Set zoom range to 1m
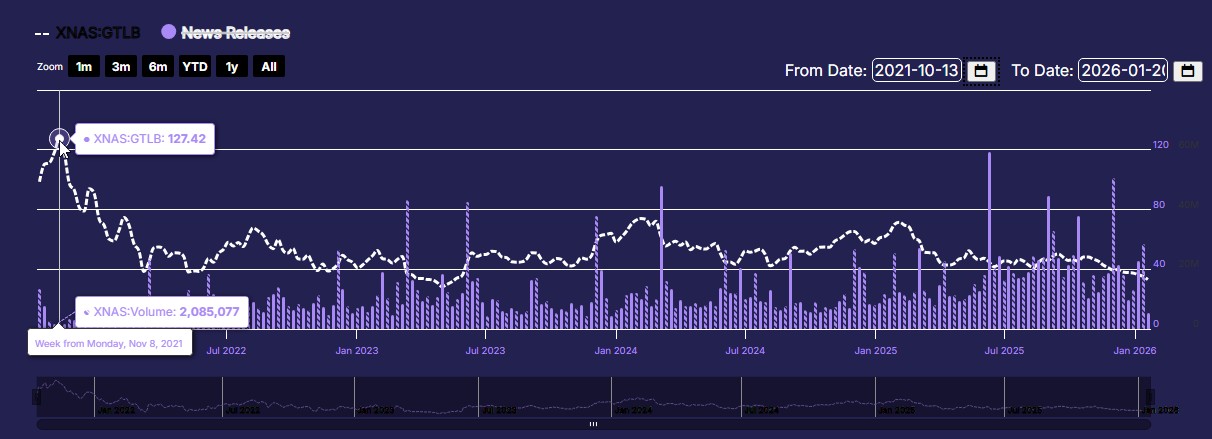The image size is (1212, 439). click(84, 67)
